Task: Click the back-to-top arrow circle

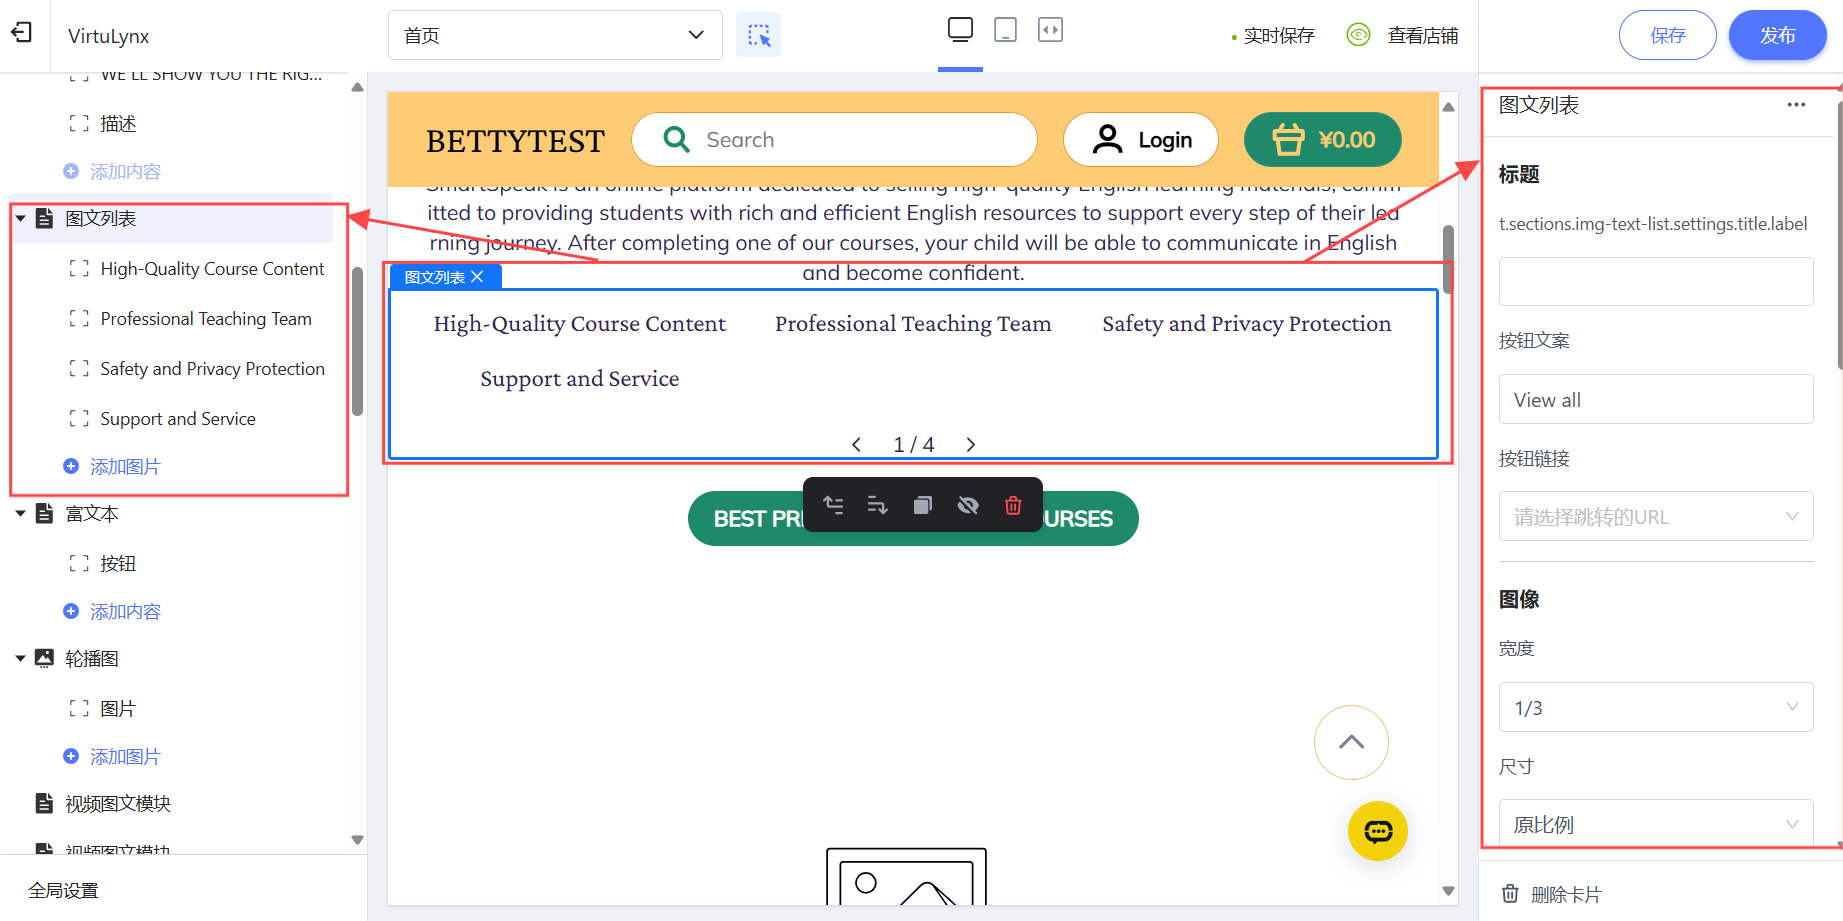Action: tap(1351, 742)
